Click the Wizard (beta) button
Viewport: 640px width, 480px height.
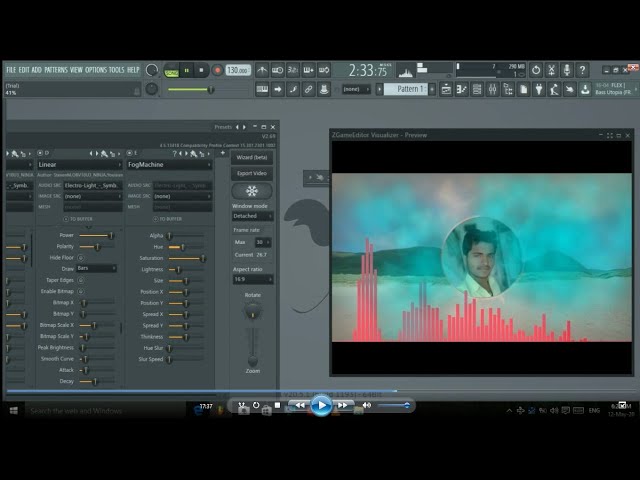tap(252, 157)
